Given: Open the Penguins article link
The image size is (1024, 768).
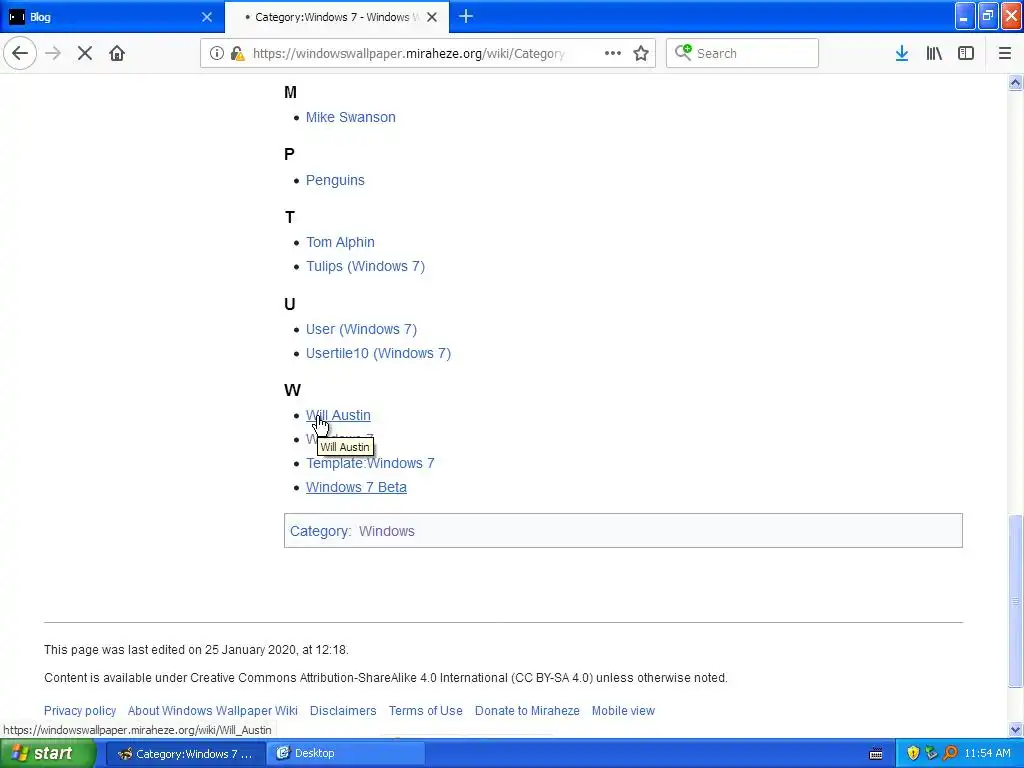Looking at the screenshot, I should (x=335, y=180).
